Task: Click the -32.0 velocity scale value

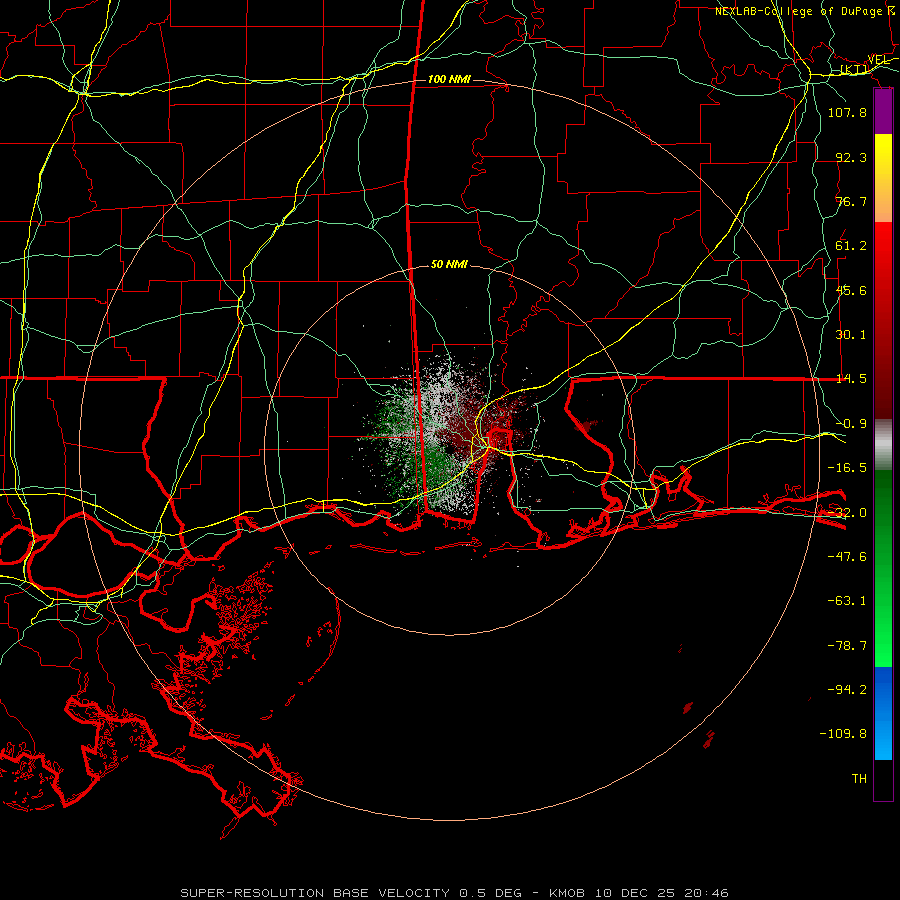Action: tap(847, 513)
